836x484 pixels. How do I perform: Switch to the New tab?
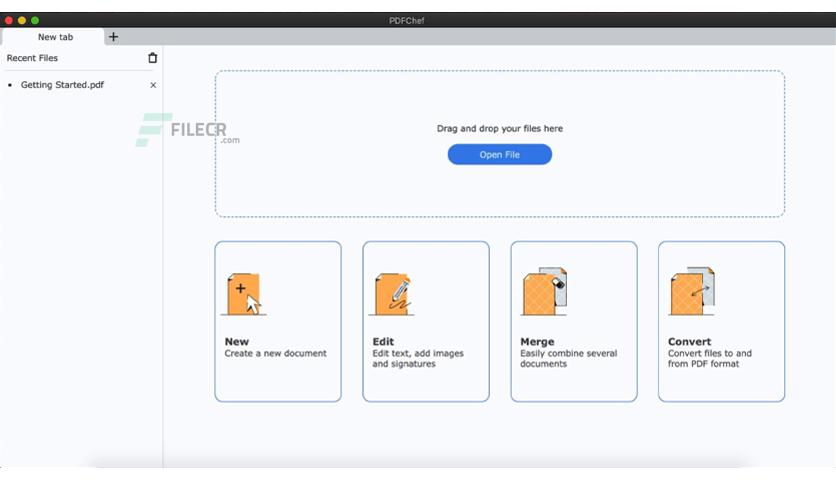pos(55,37)
